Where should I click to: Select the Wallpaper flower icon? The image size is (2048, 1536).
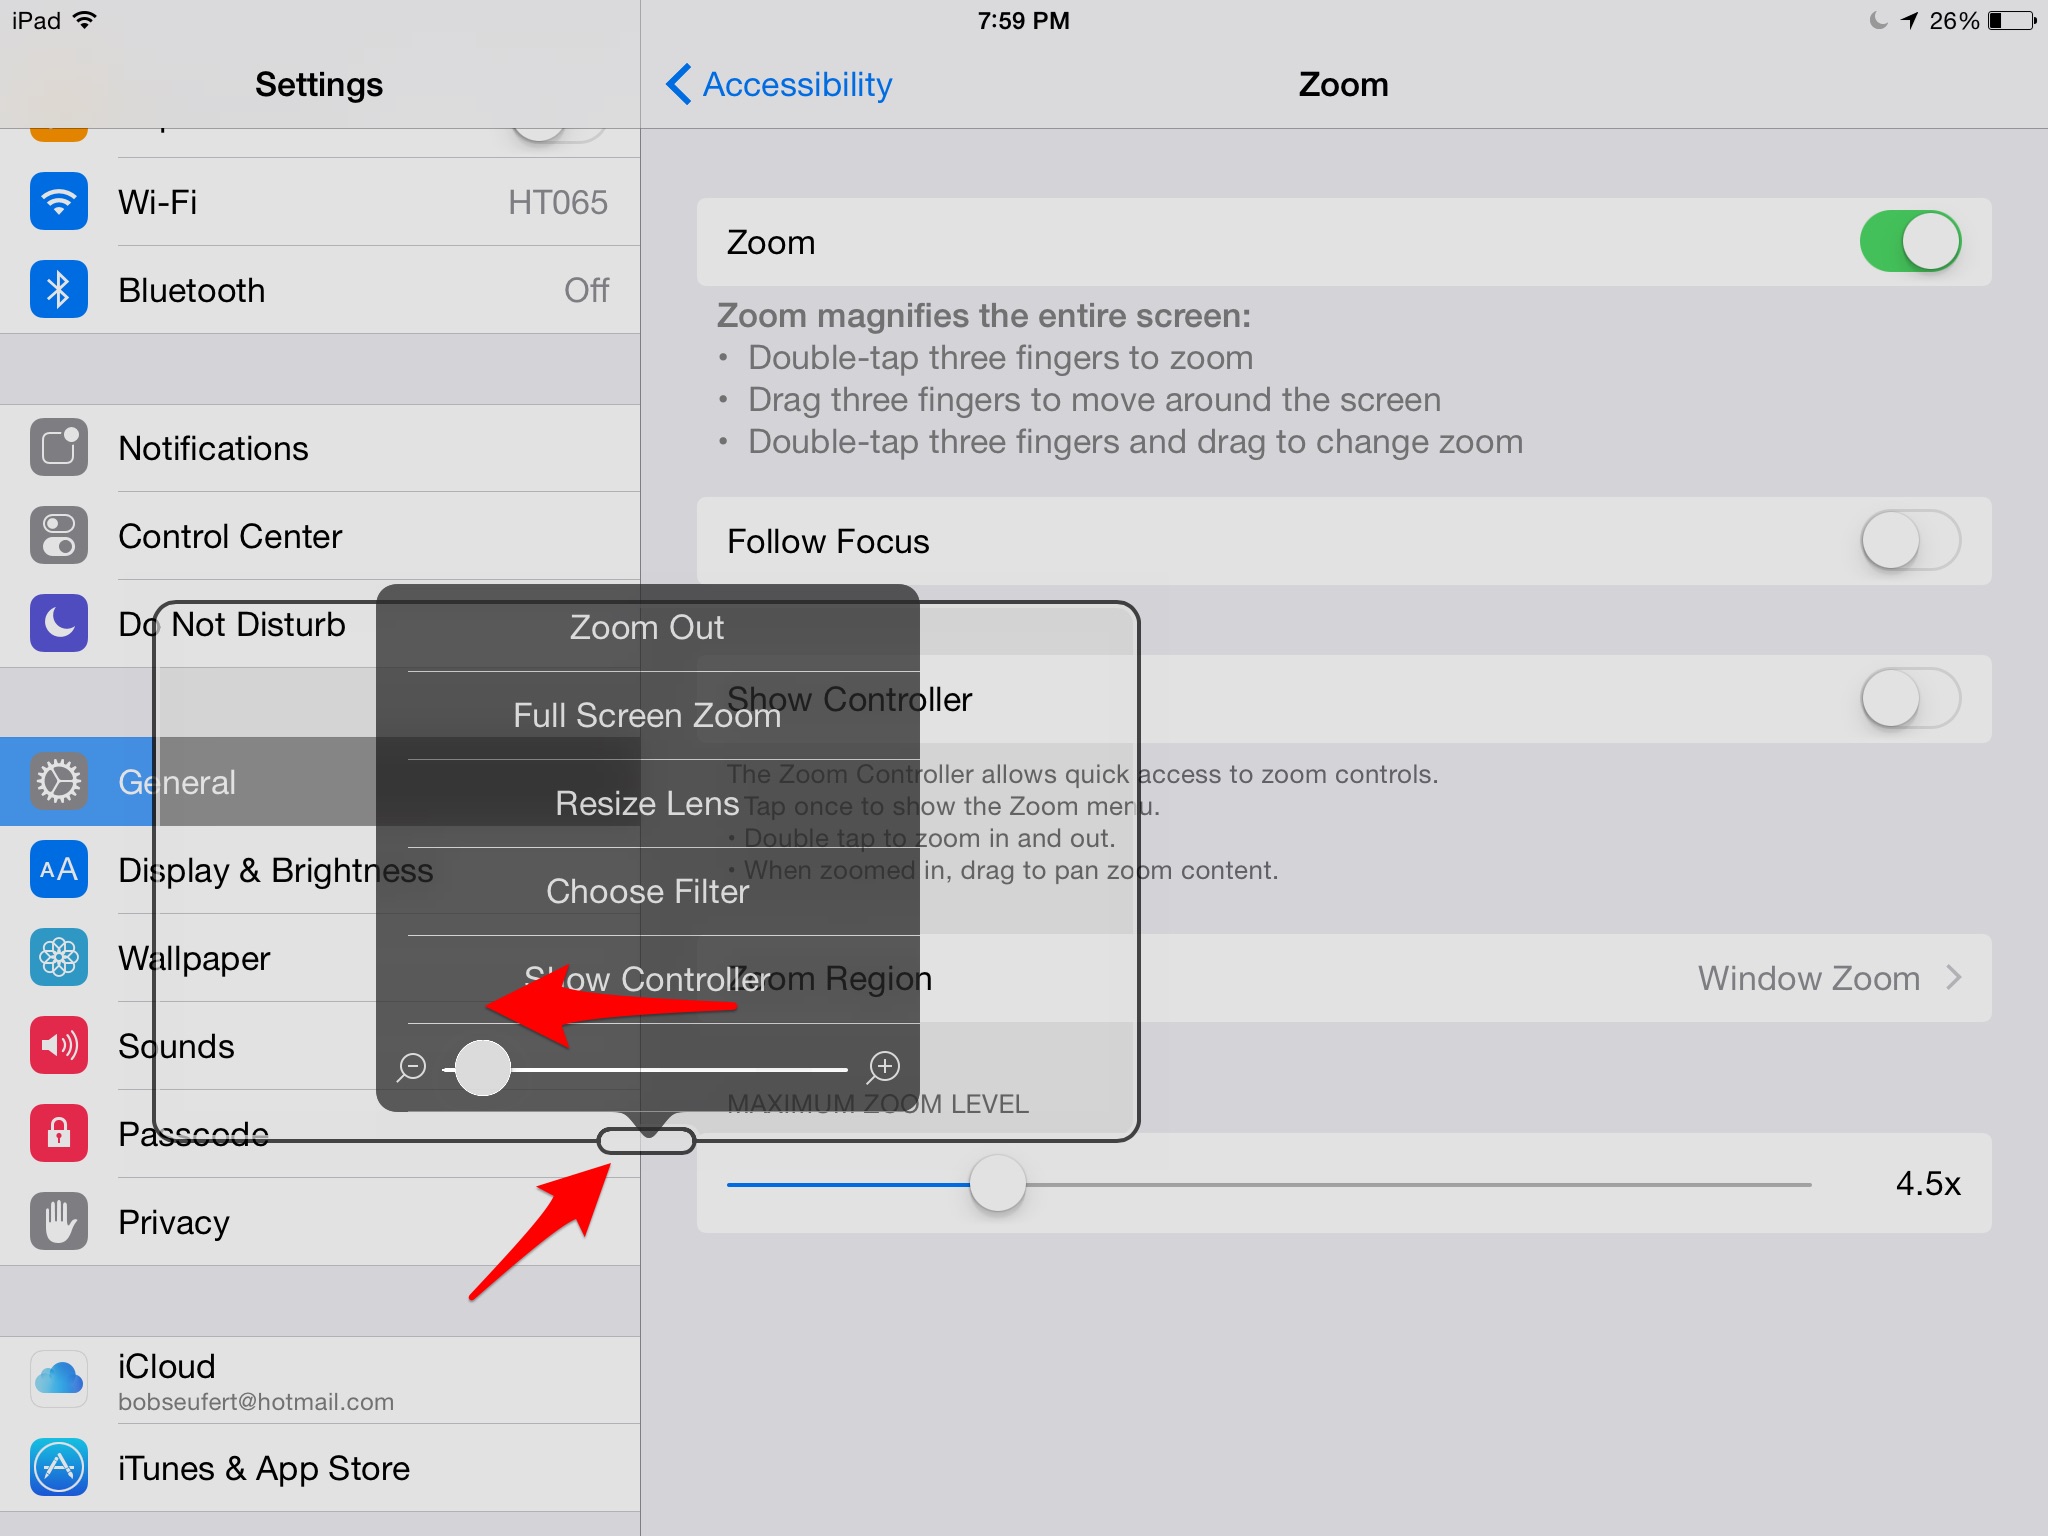58,957
